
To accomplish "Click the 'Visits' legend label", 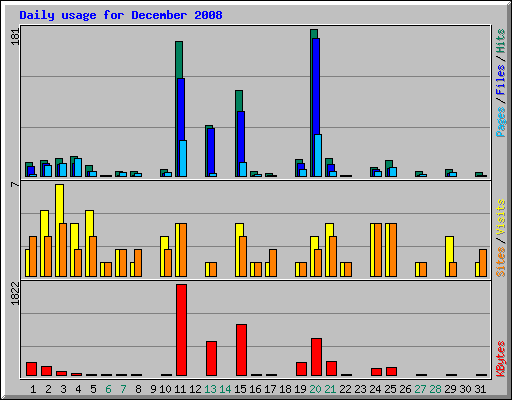I will pos(501,217).
